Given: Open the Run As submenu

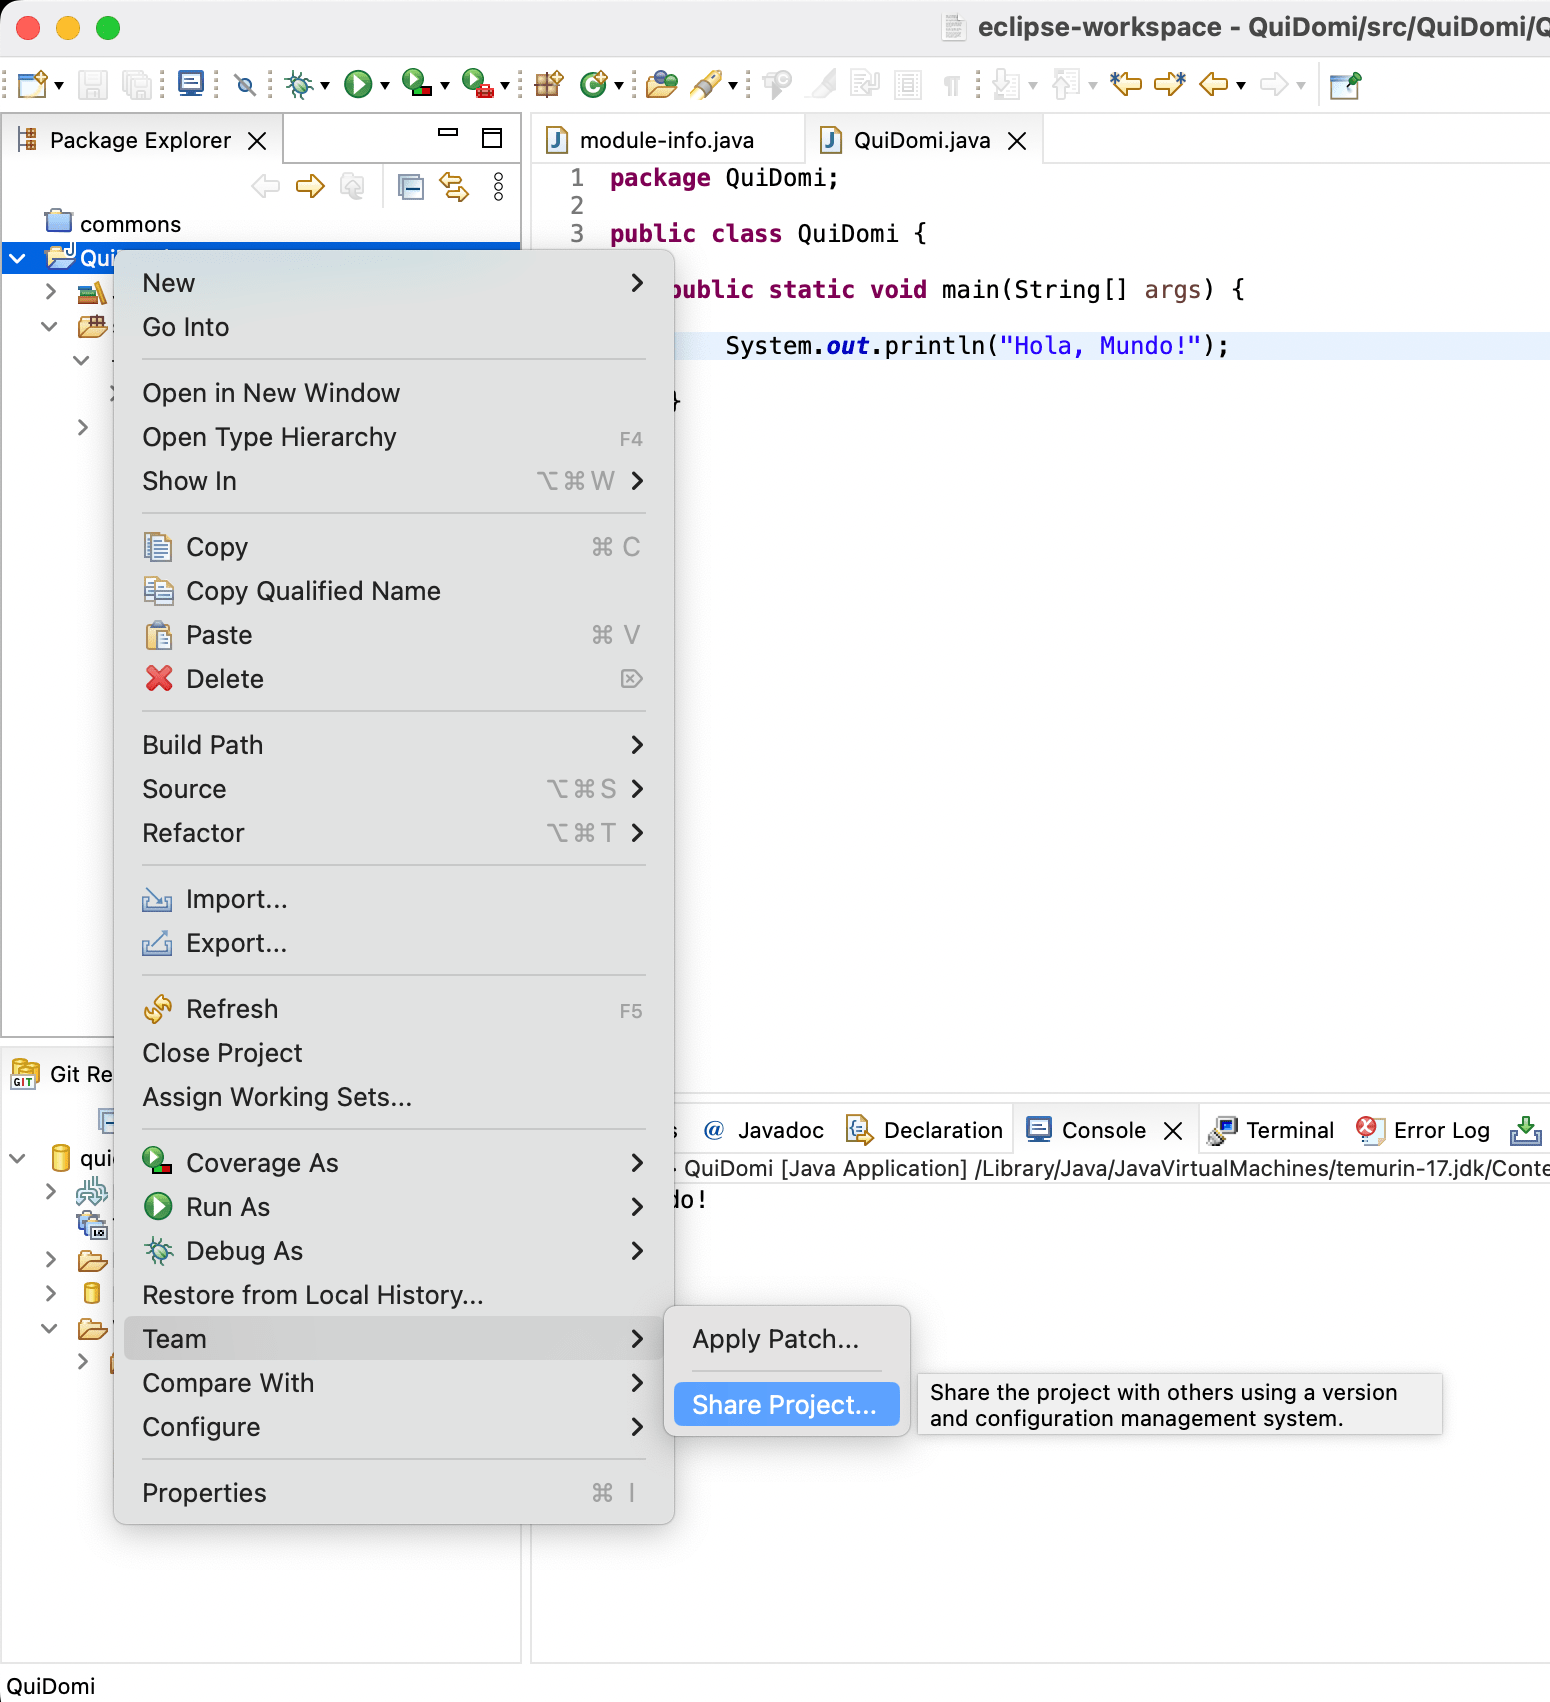Looking at the screenshot, I should click(x=394, y=1207).
